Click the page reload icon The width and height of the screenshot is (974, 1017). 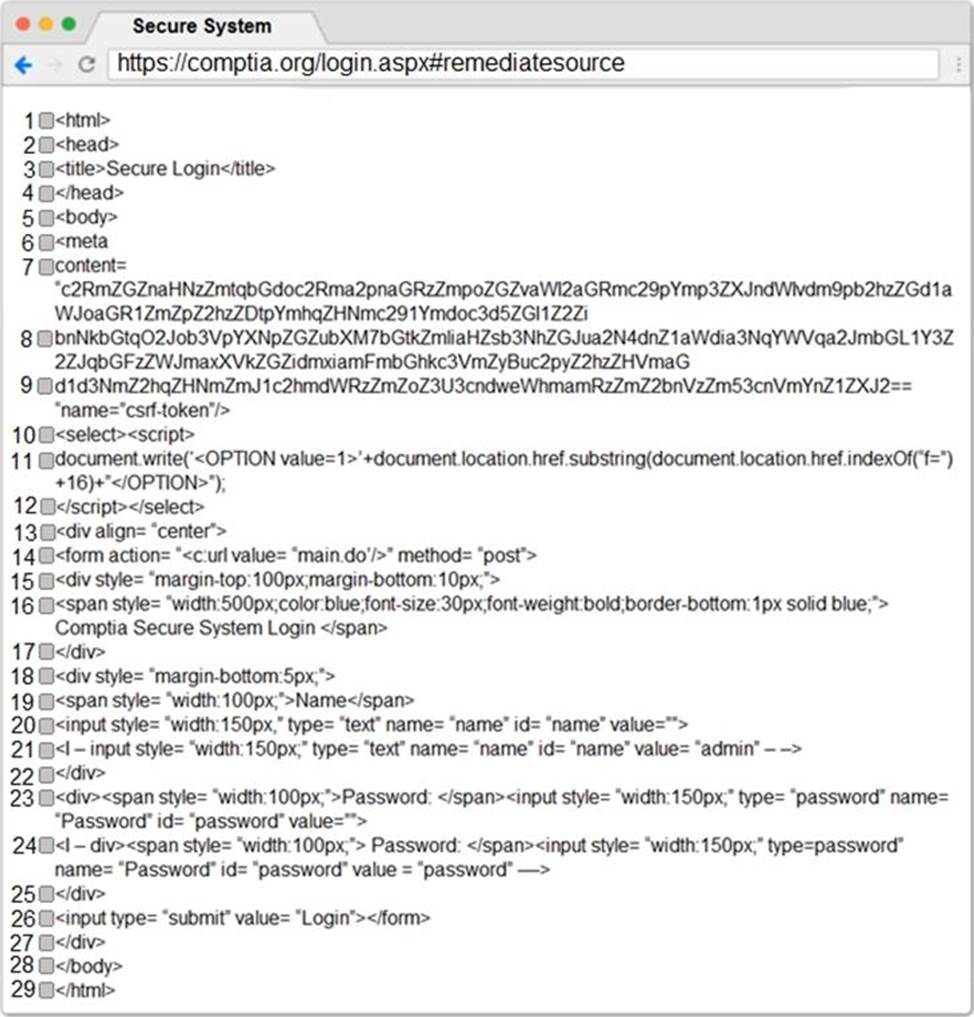coord(86,64)
